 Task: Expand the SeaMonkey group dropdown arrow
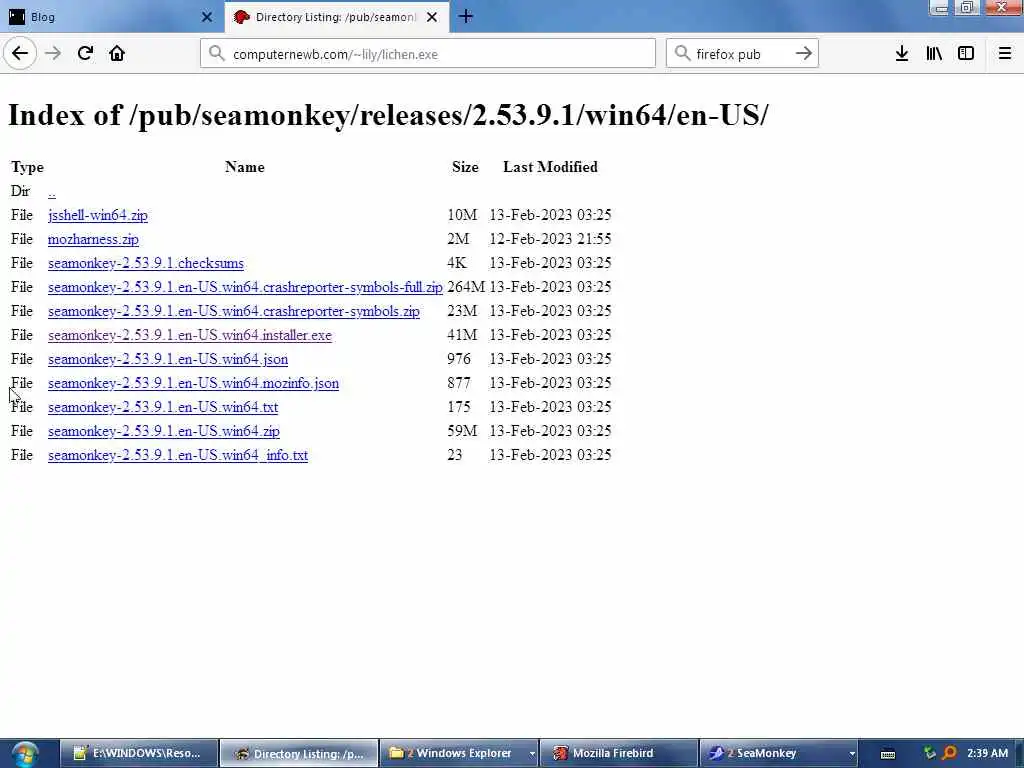click(852, 754)
